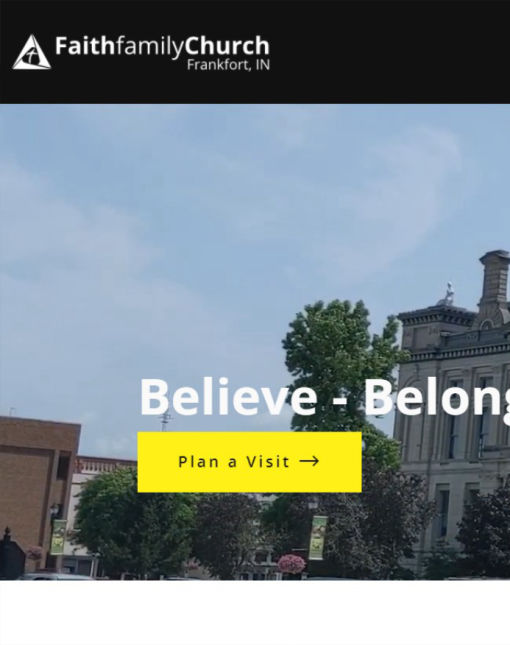Click the pink hanging flower basket

point(292,564)
